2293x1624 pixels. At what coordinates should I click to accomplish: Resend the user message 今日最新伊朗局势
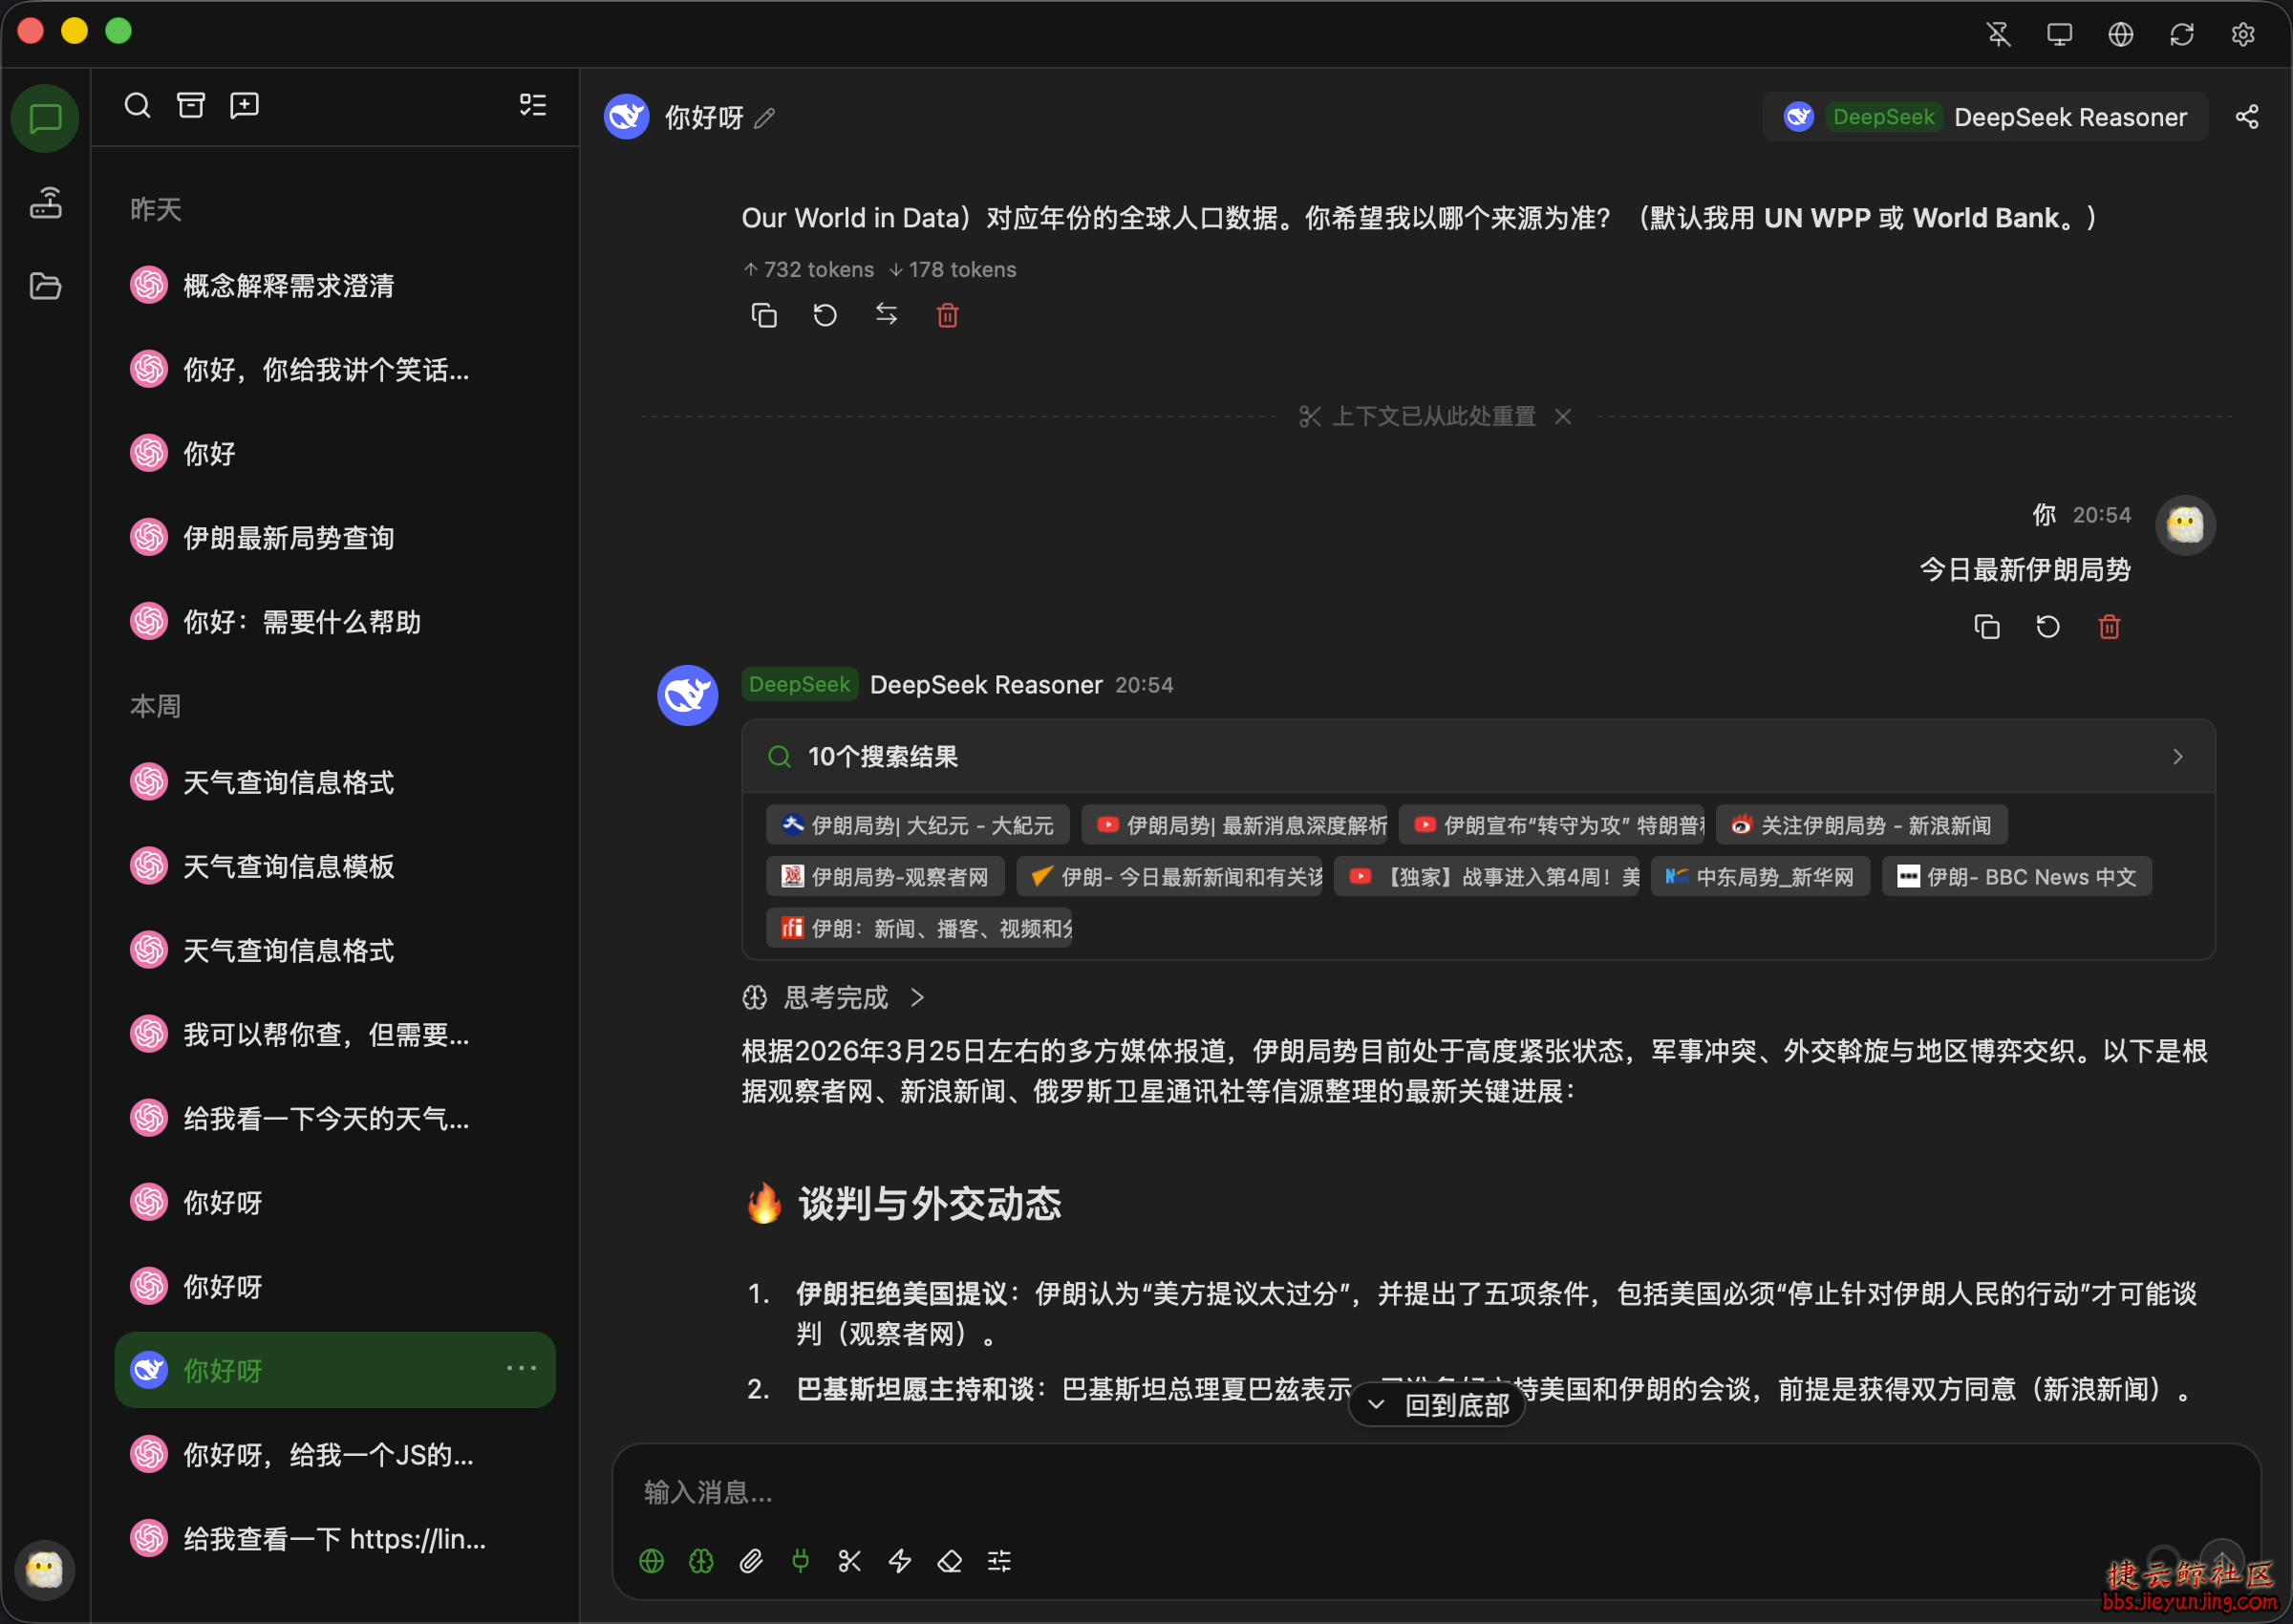2048,627
